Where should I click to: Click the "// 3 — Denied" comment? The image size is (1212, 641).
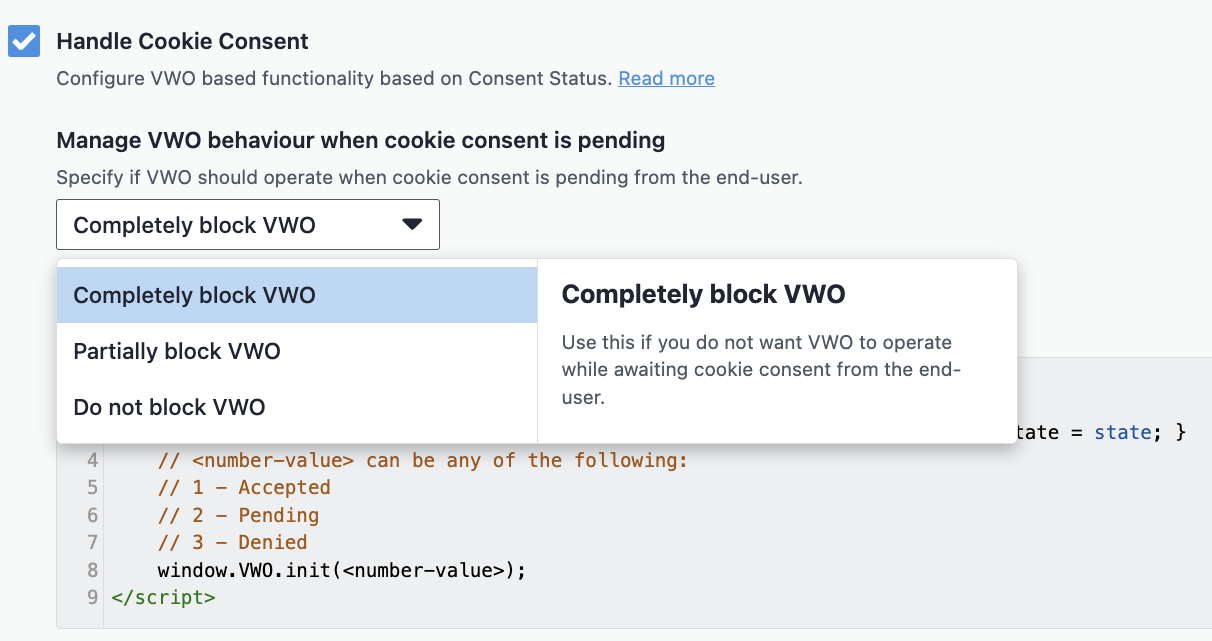(231, 542)
